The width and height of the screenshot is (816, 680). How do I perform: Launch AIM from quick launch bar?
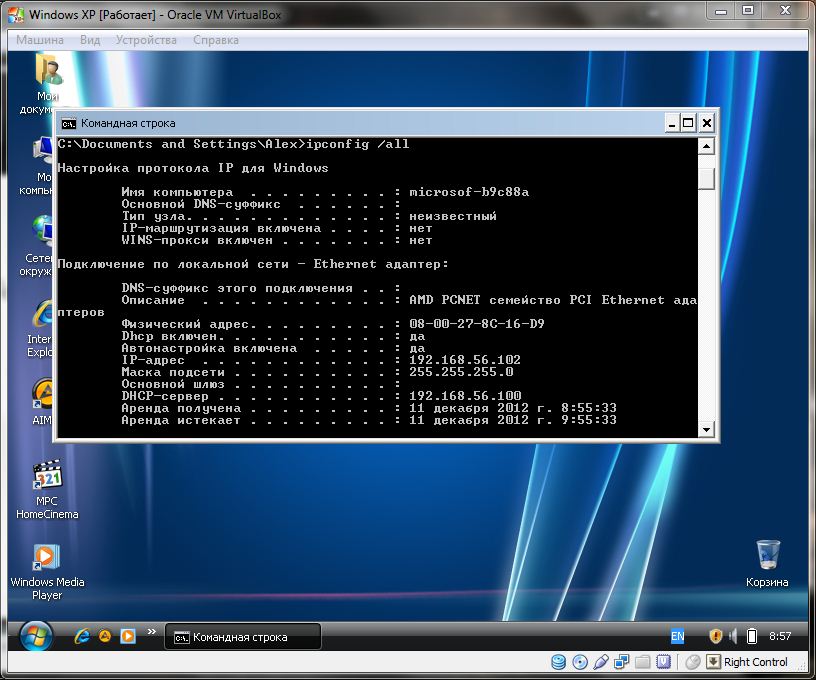105,636
